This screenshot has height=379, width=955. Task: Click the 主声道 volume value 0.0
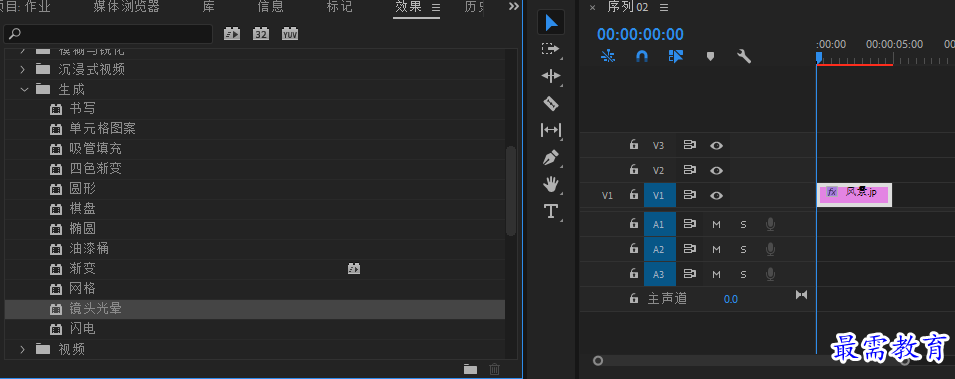click(x=730, y=299)
